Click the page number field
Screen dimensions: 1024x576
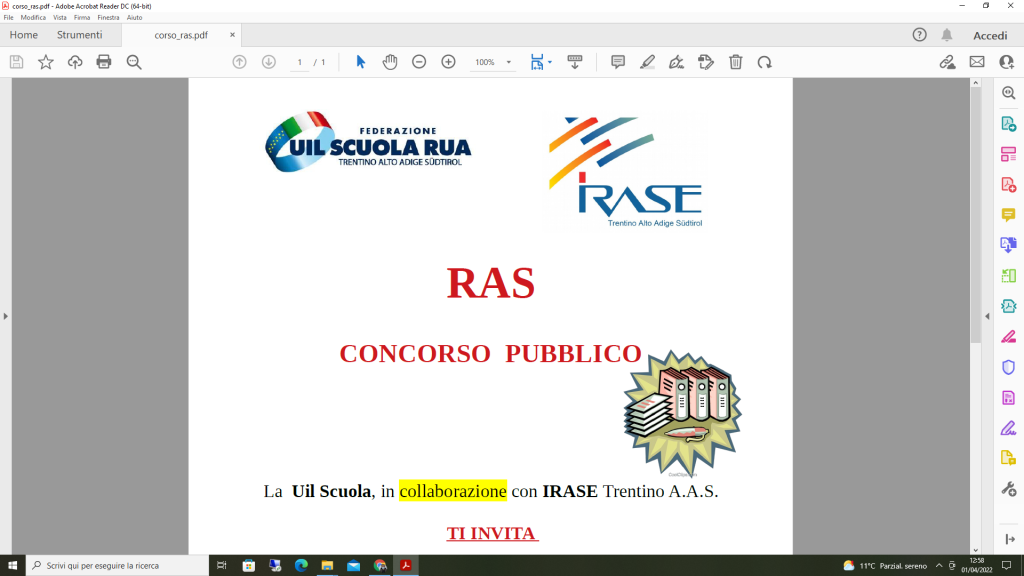(300, 62)
